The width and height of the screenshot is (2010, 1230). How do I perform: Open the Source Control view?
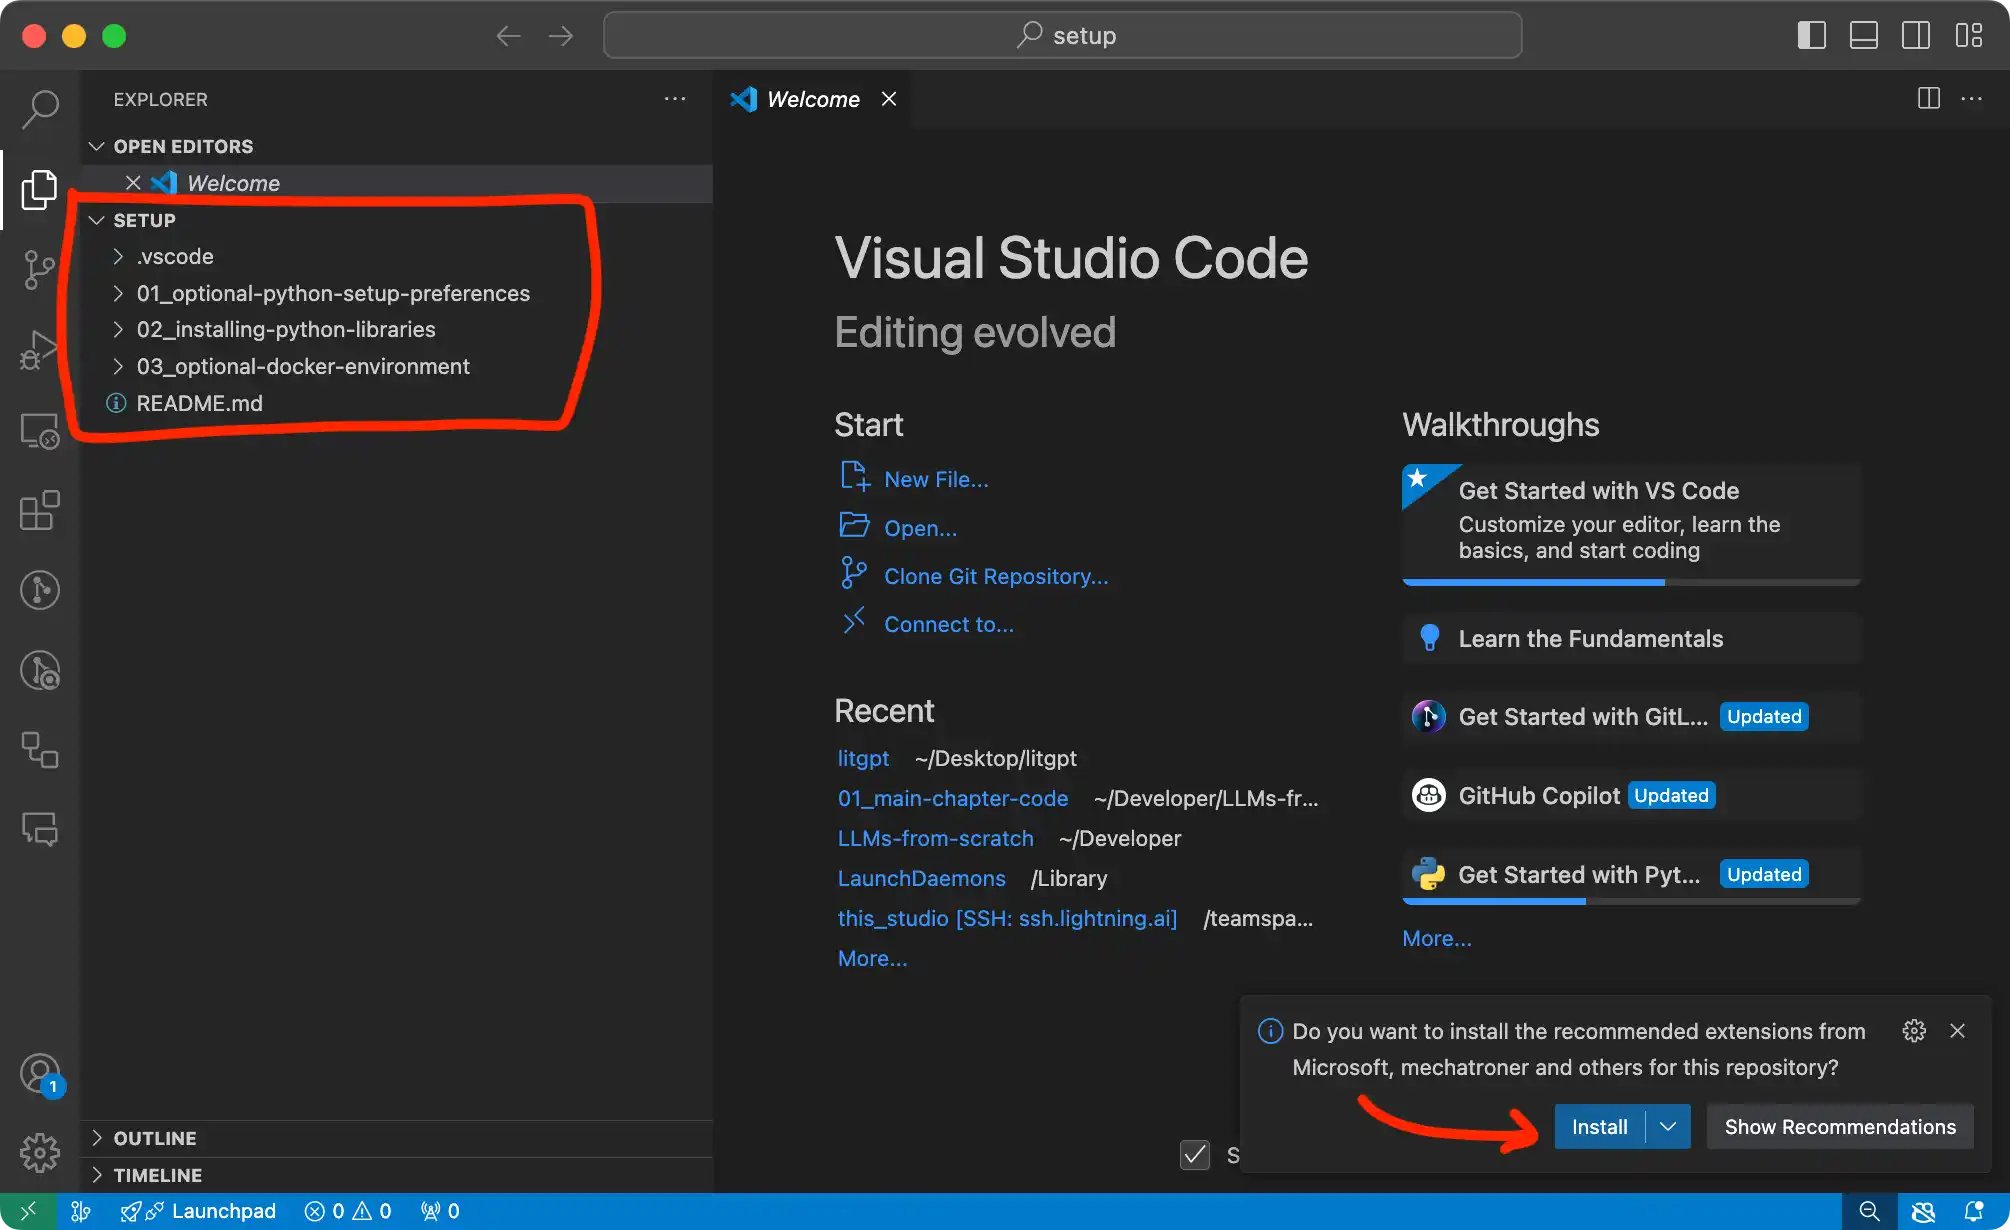(x=40, y=269)
